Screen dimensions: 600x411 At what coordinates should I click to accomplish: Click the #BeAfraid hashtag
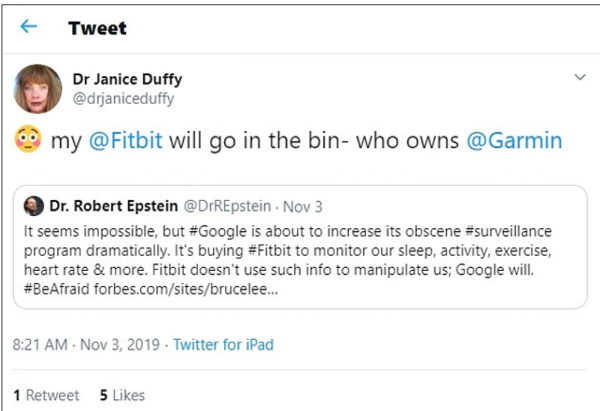coord(57,289)
